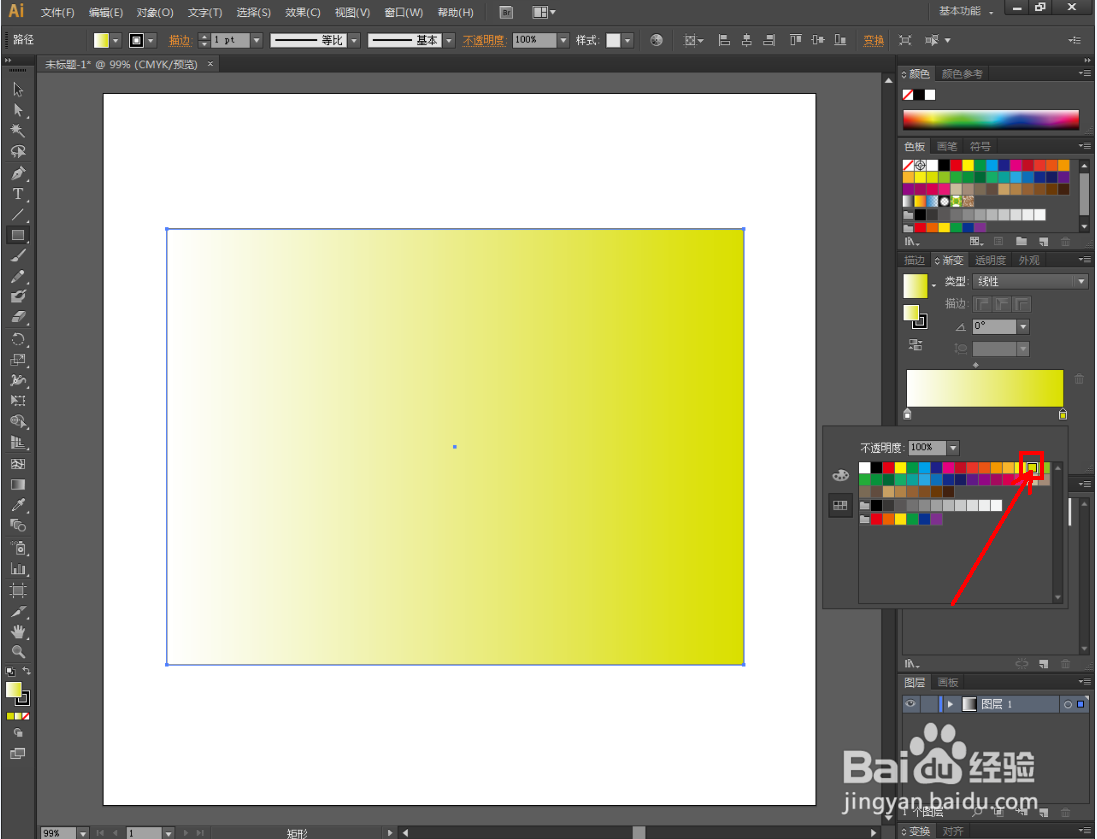Select the Zoom tool
Image resolution: width=1097 pixels, height=839 pixels.
click(x=18, y=652)
